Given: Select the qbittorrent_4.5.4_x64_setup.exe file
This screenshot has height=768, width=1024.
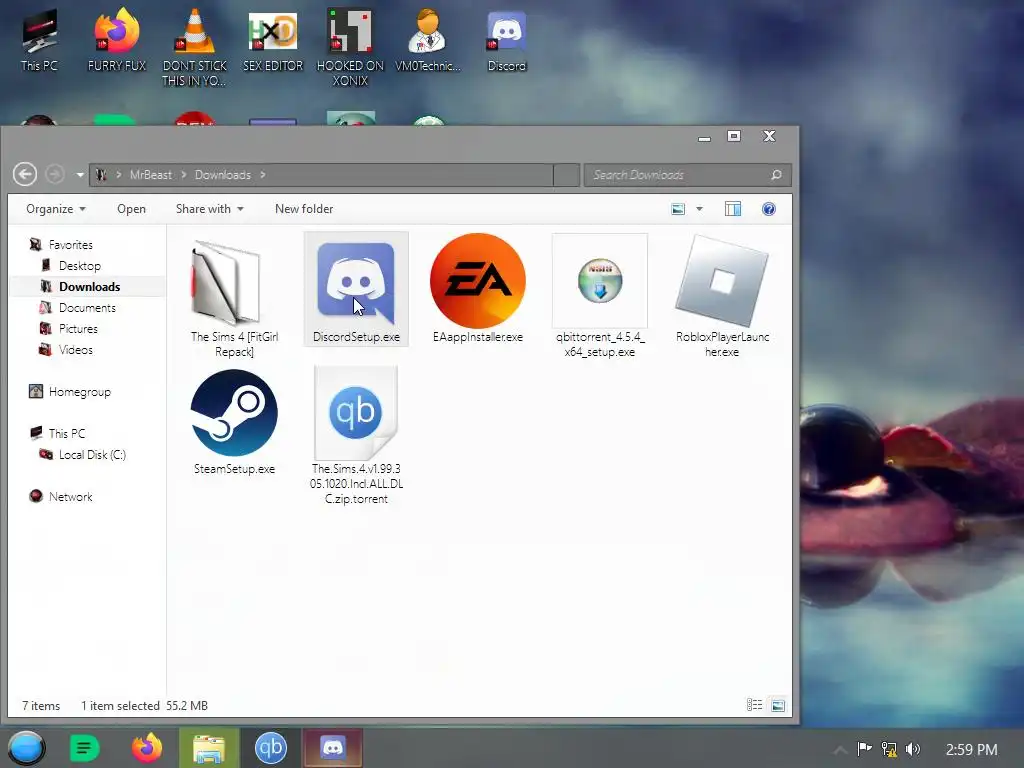Looking at the screenshot, I should pos(600,296).
